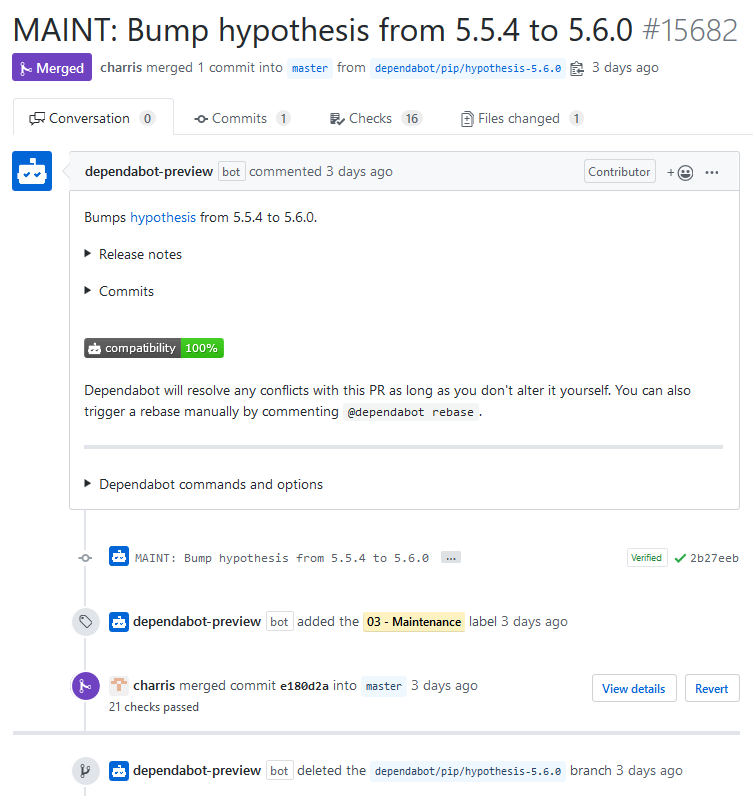Click deleted branch name dependabot/pip/hypothesis-5.6.0
Viewport: 753px width, 796px height.
(468, 771)
